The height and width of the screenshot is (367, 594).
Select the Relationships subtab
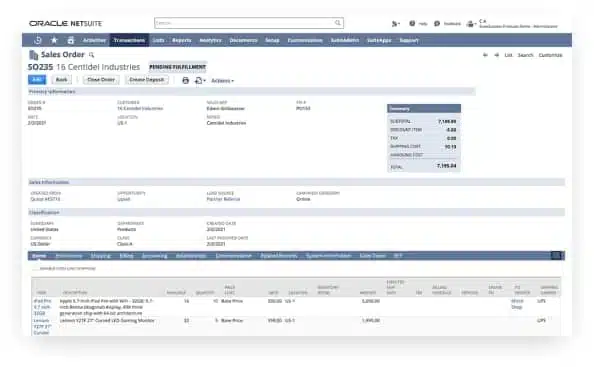191,256
